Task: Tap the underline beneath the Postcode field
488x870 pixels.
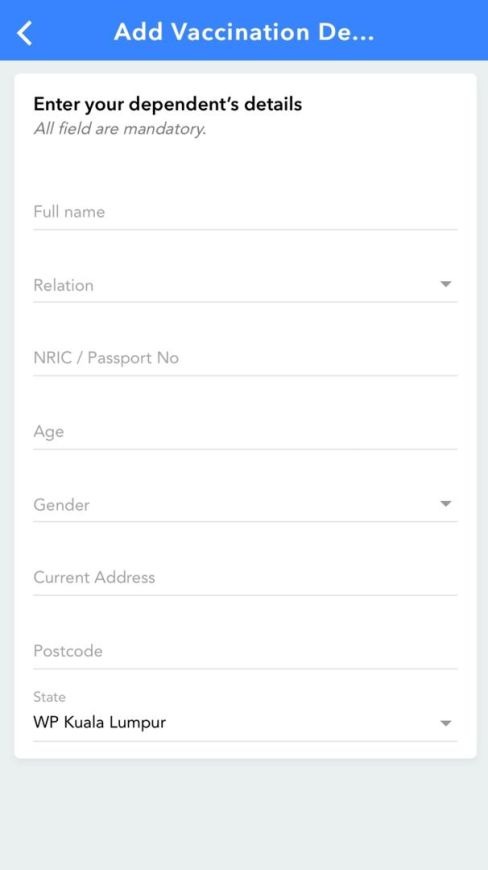Action: 245,669
